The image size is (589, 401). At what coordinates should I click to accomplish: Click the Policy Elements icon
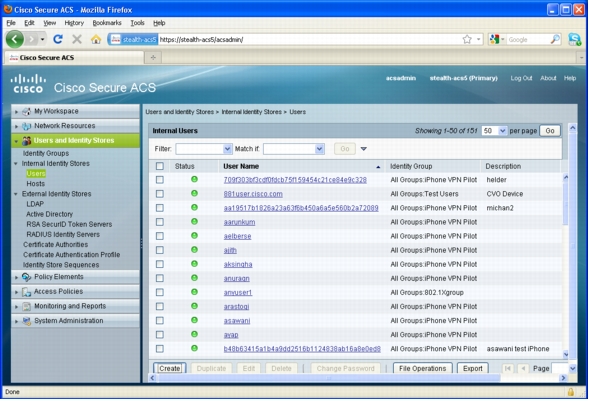pyautogui.click(x=26, y=277)
